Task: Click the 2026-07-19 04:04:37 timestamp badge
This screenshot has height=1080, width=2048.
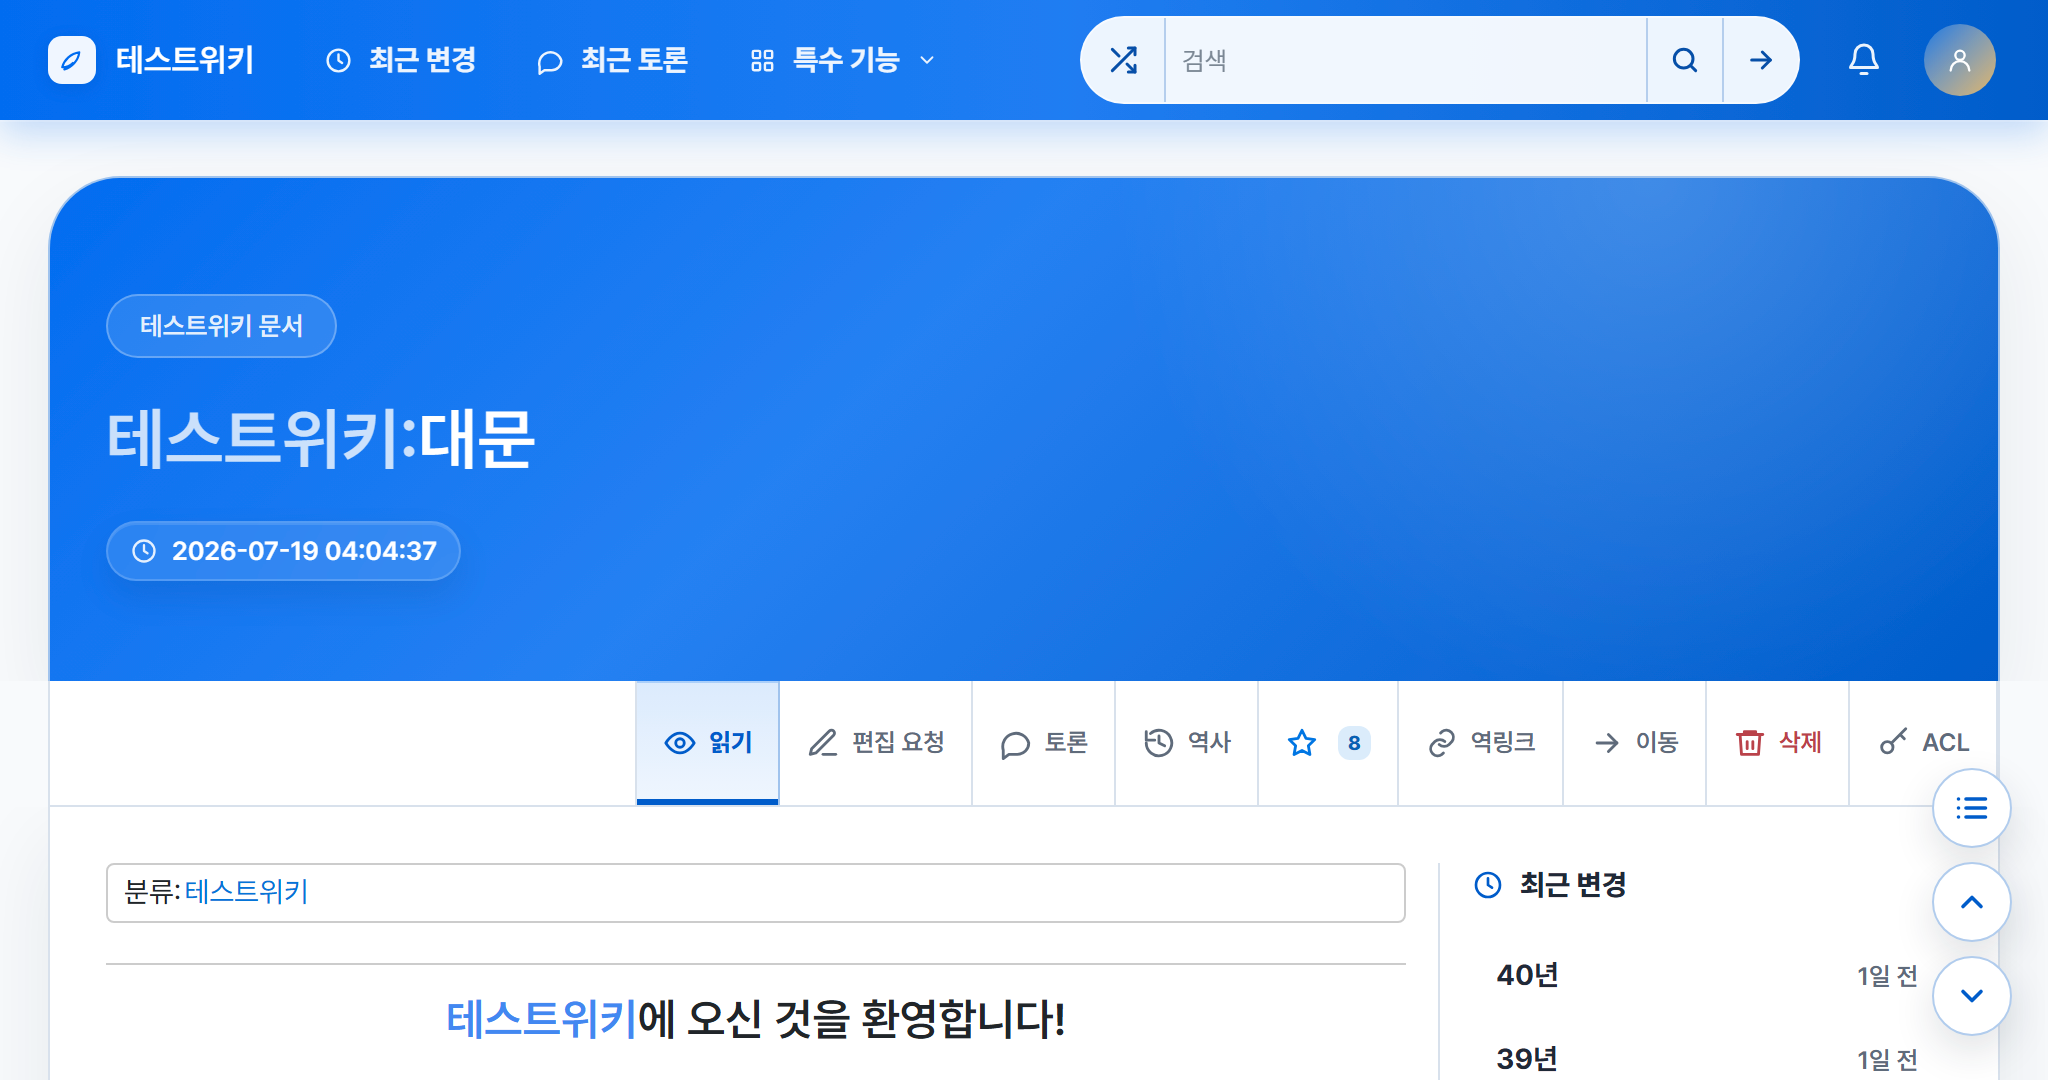Action: click(x=283, y=551)
